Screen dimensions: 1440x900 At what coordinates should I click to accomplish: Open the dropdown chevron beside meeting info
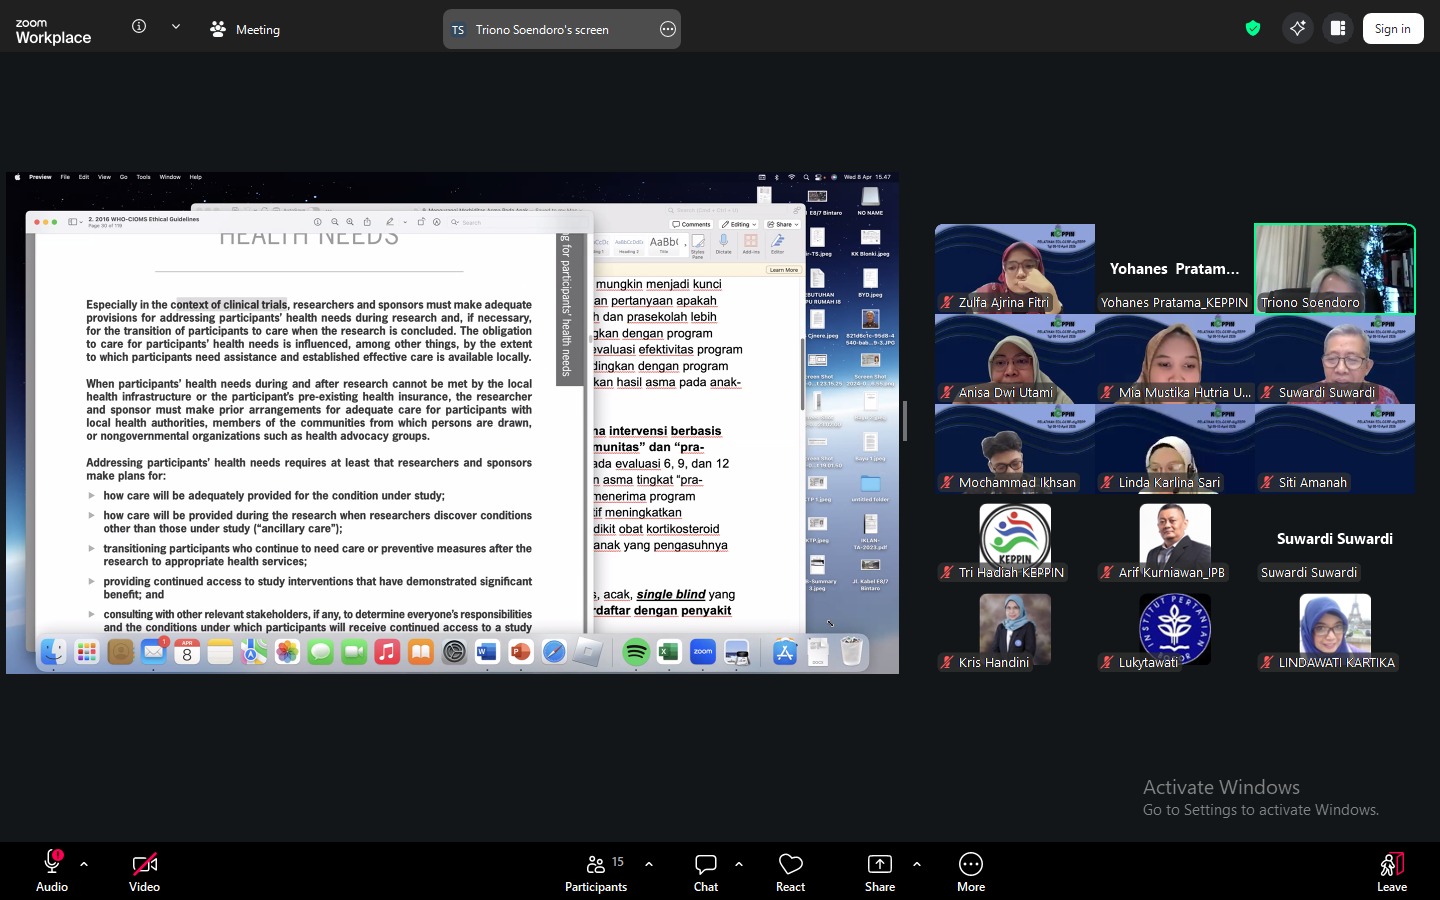click(176, 27)
